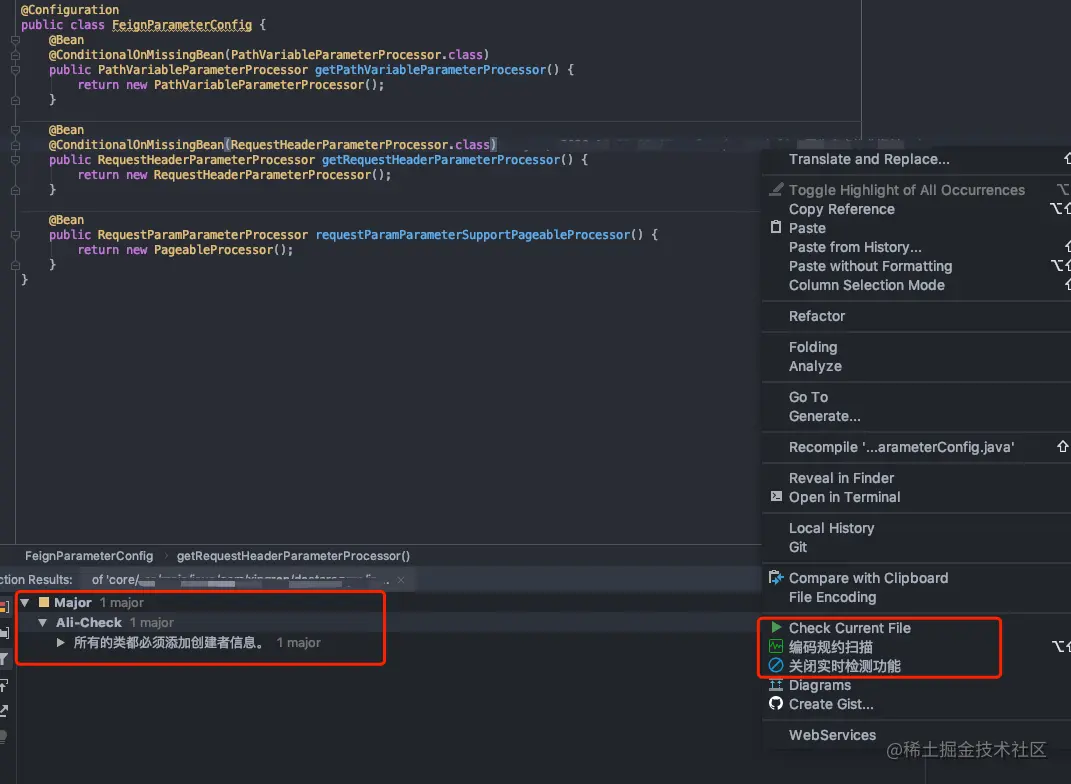
Task: Collapse the Major severity node arrow
Action: (x=25, y=602)
